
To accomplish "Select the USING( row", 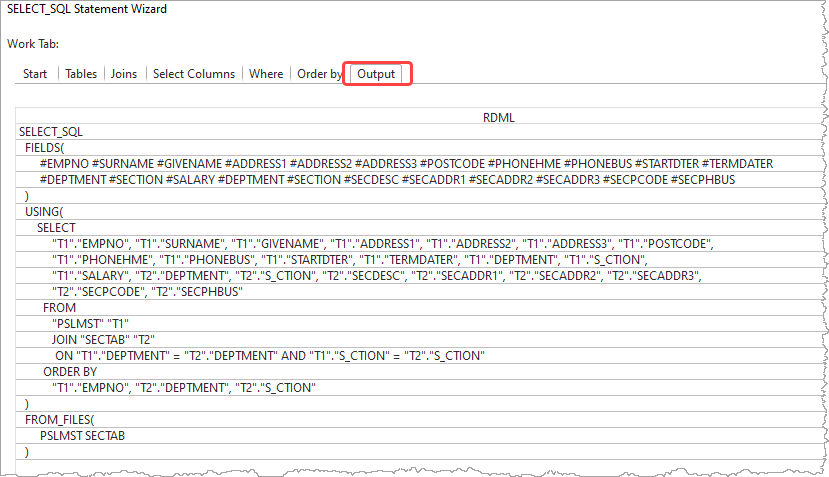I will tap(422, 212).
